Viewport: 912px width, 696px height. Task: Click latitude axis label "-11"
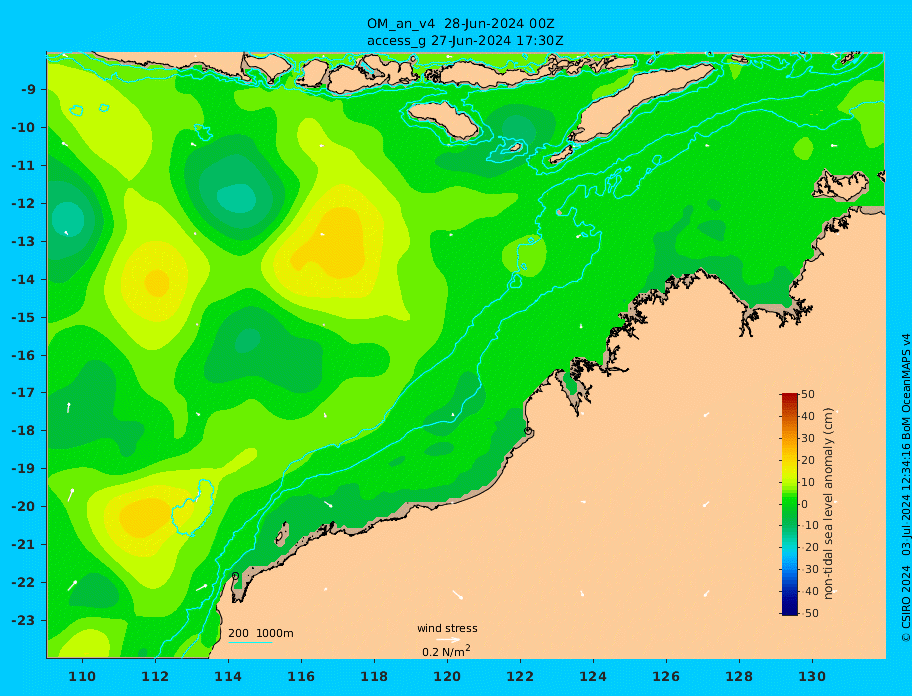[x=23, y=165]
